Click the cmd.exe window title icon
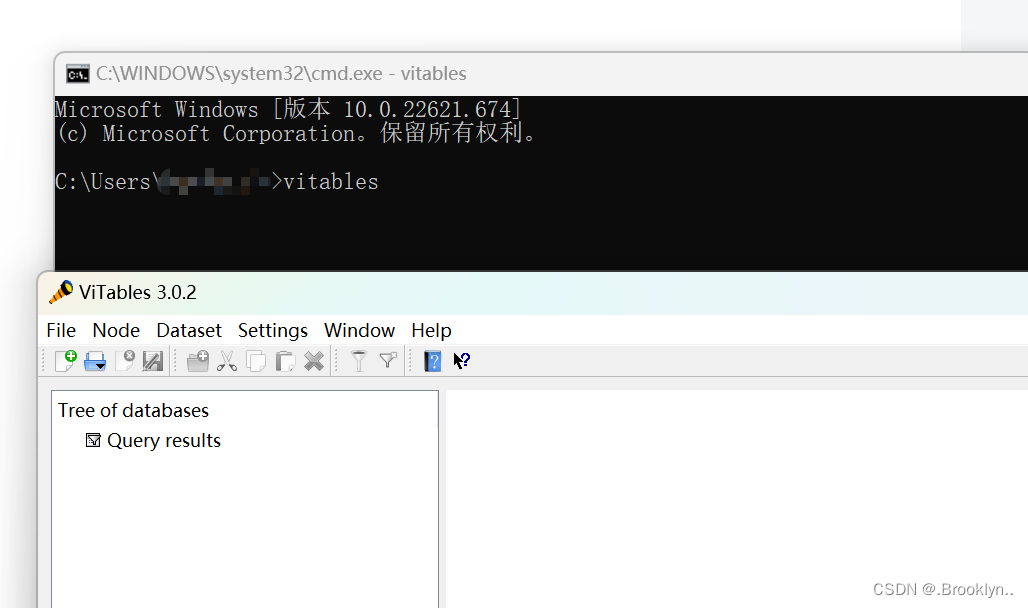This screenshot has width=1028, height=608. tap(77, 74)
